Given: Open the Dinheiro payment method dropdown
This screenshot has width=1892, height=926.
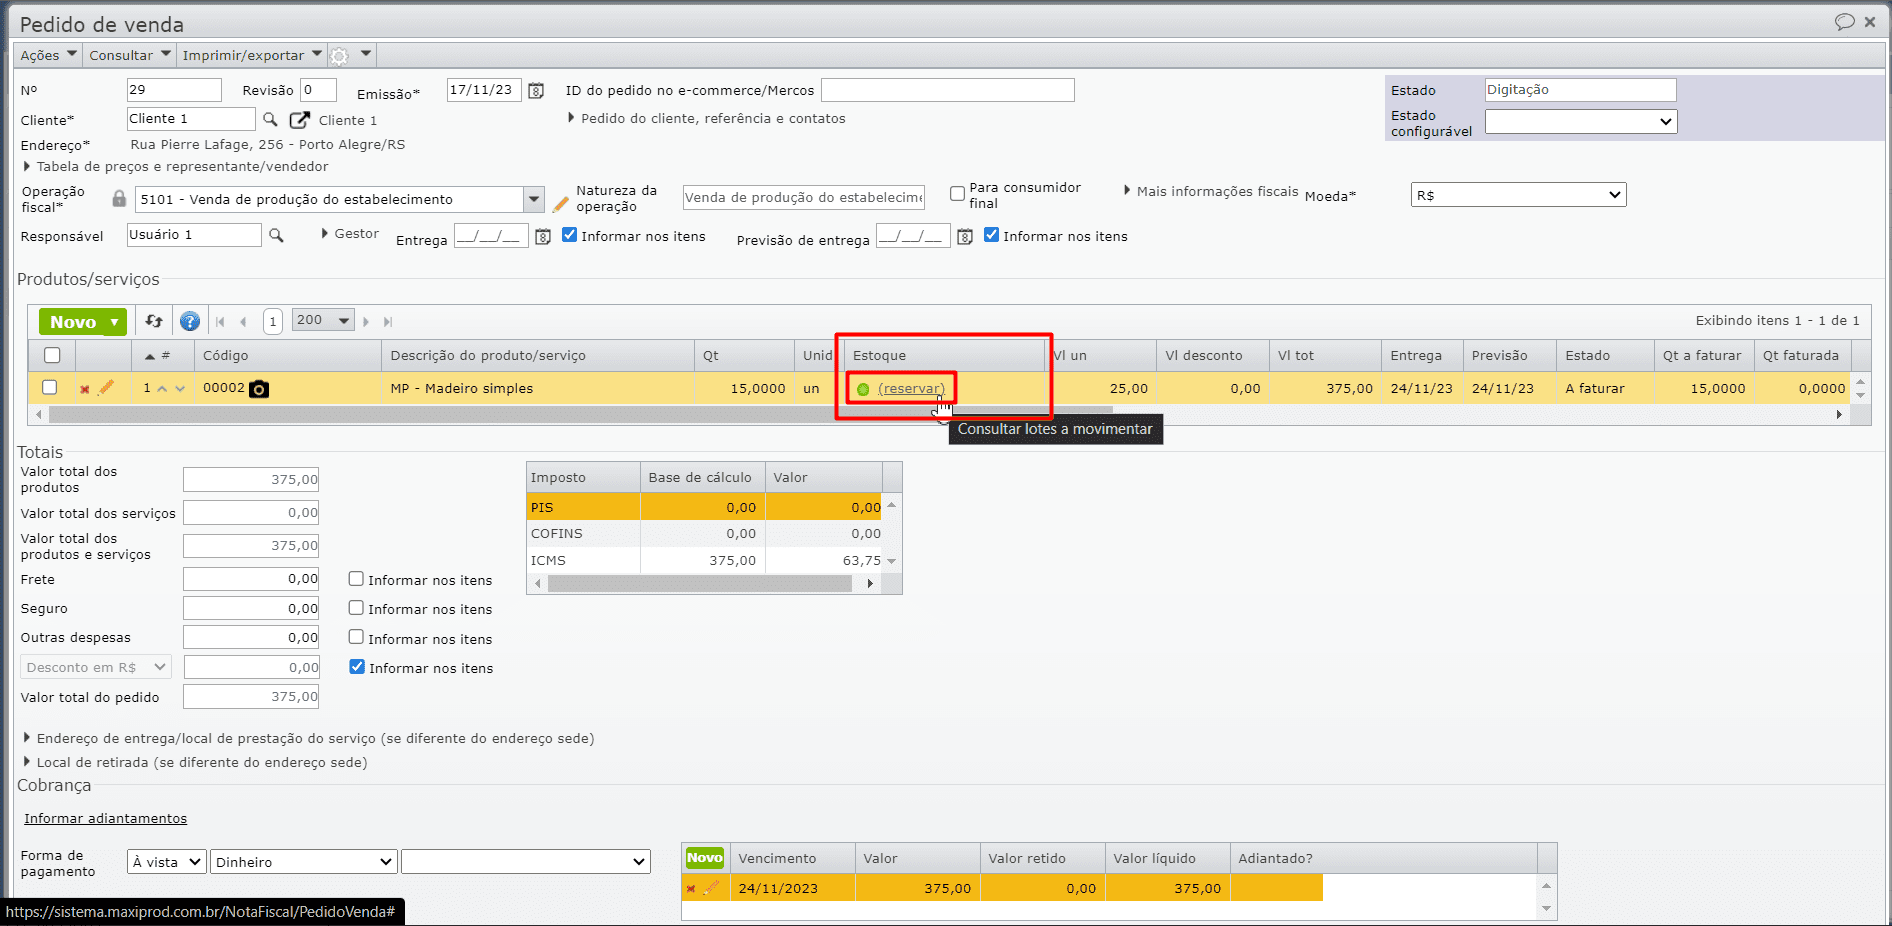Looking at the screenshot, I should 304,862.
